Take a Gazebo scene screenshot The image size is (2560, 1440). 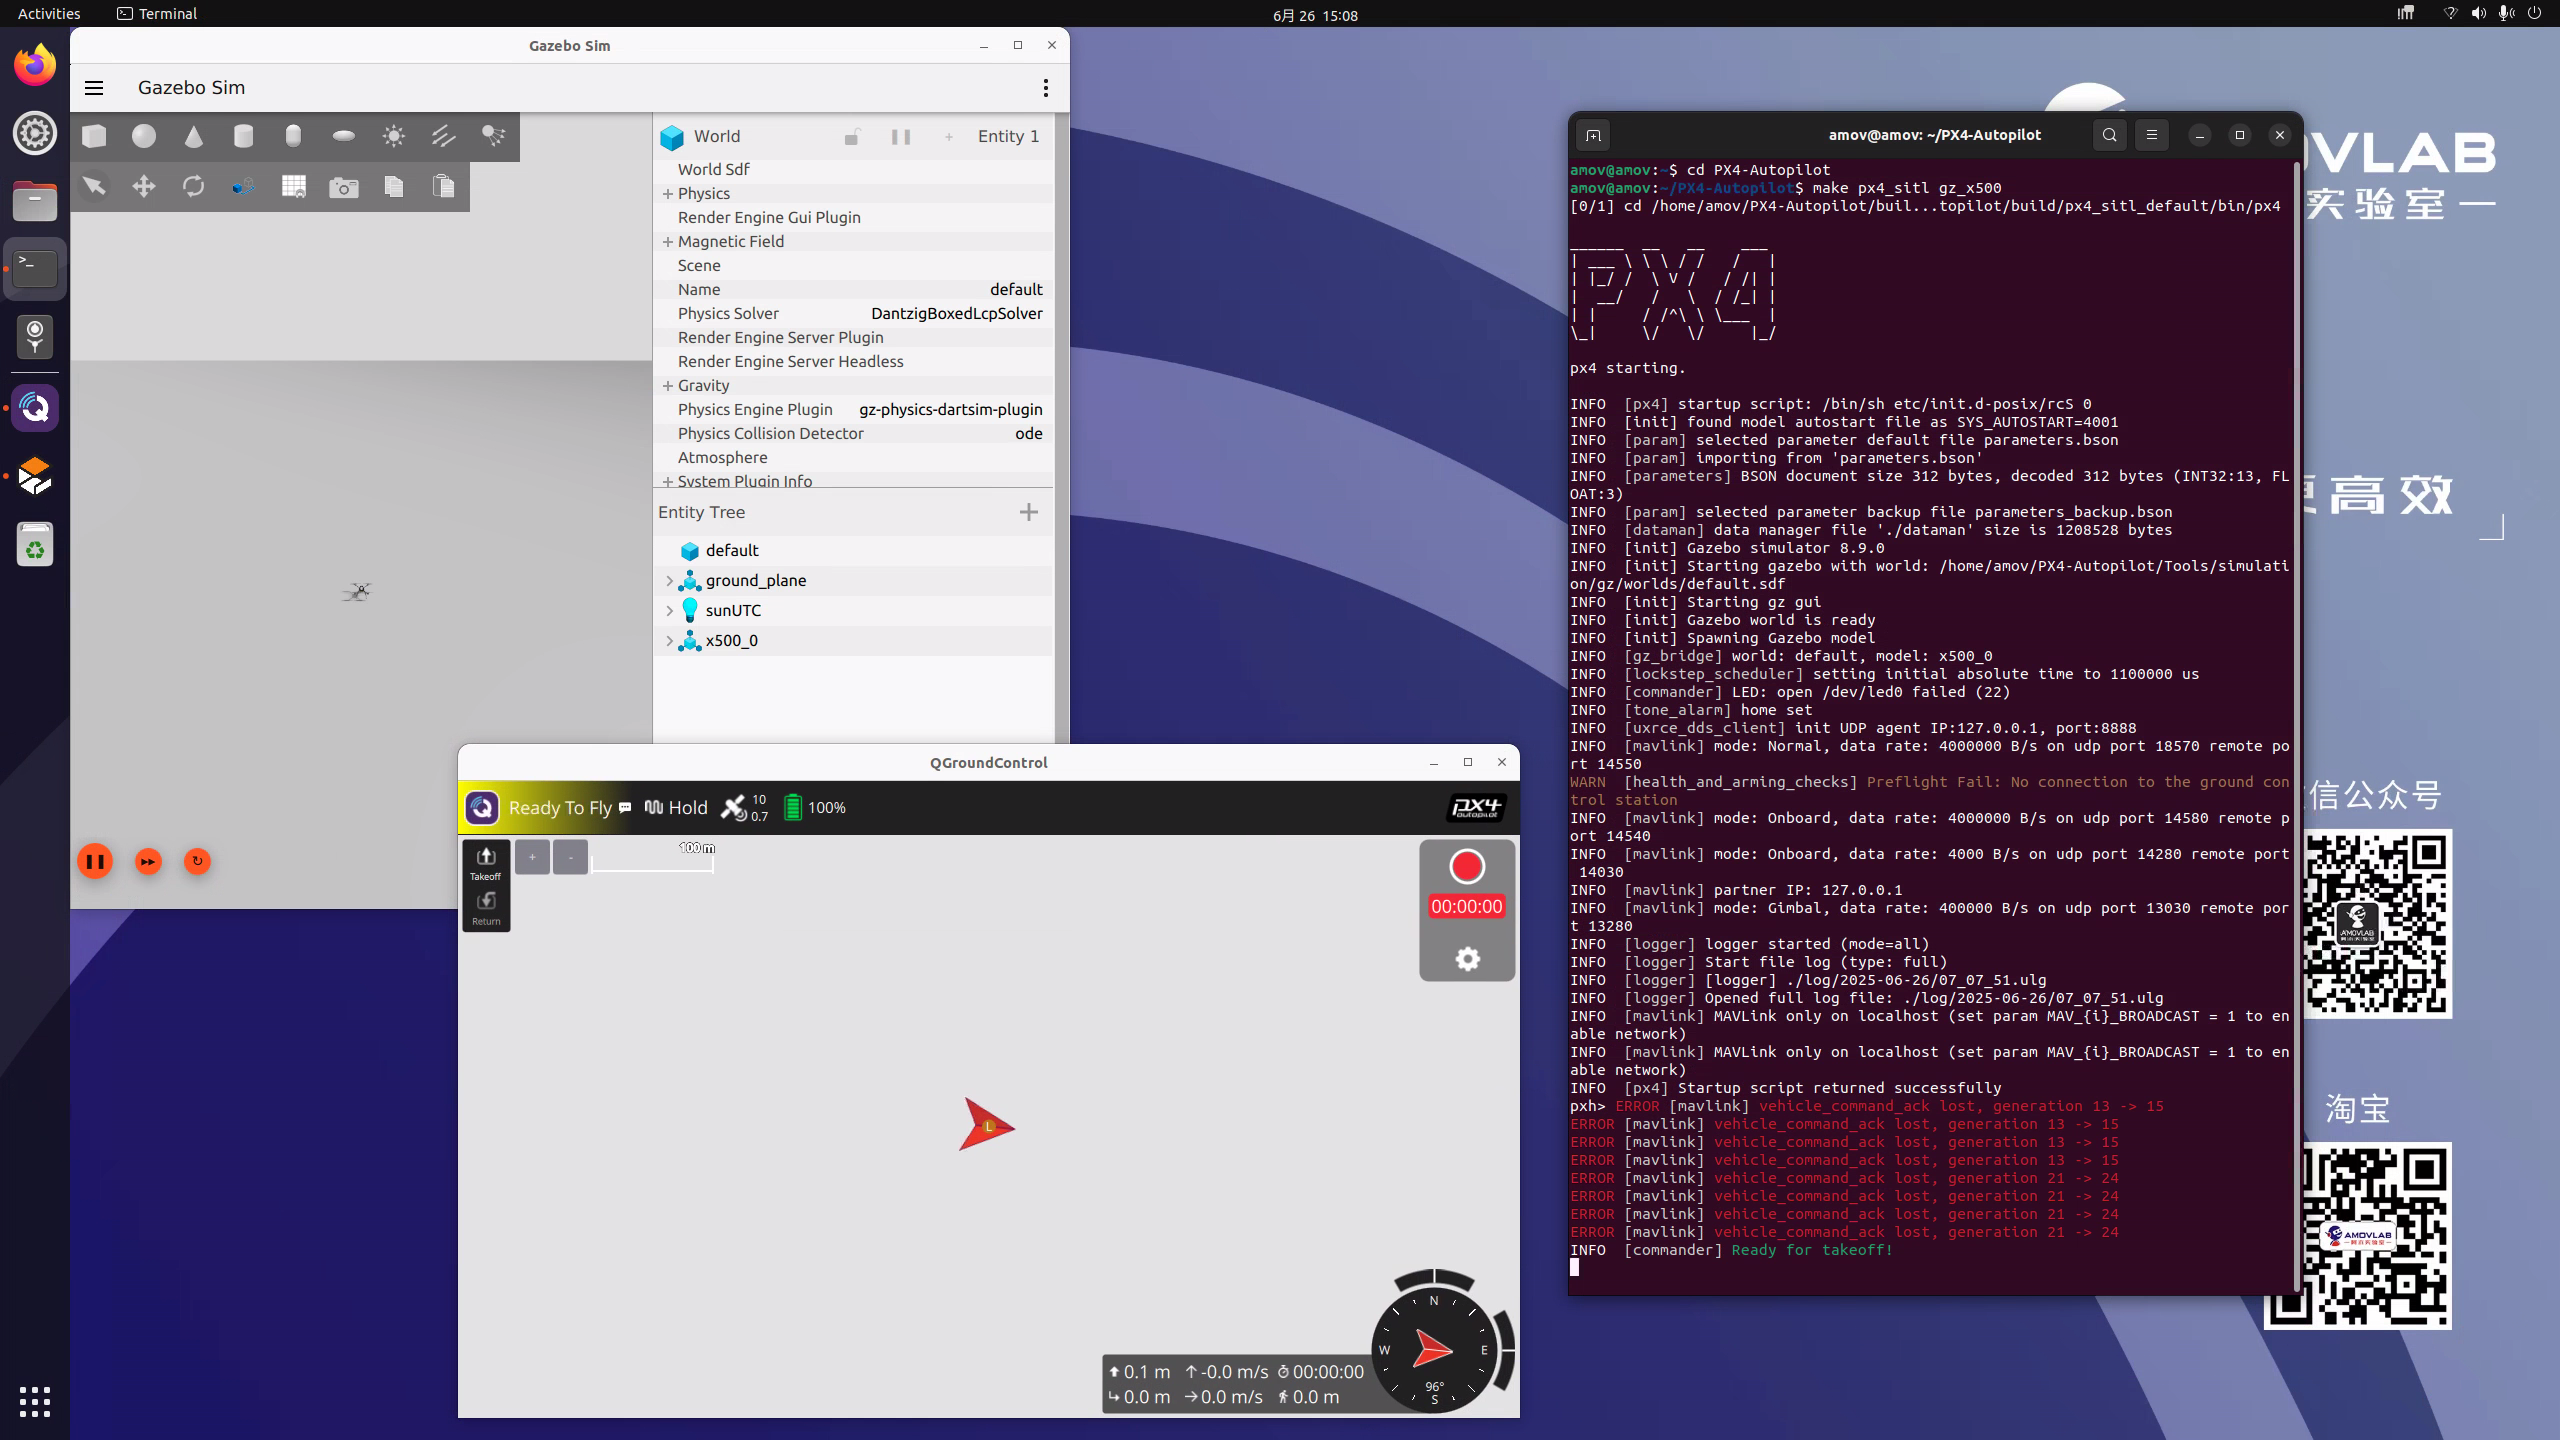point(344,186)
